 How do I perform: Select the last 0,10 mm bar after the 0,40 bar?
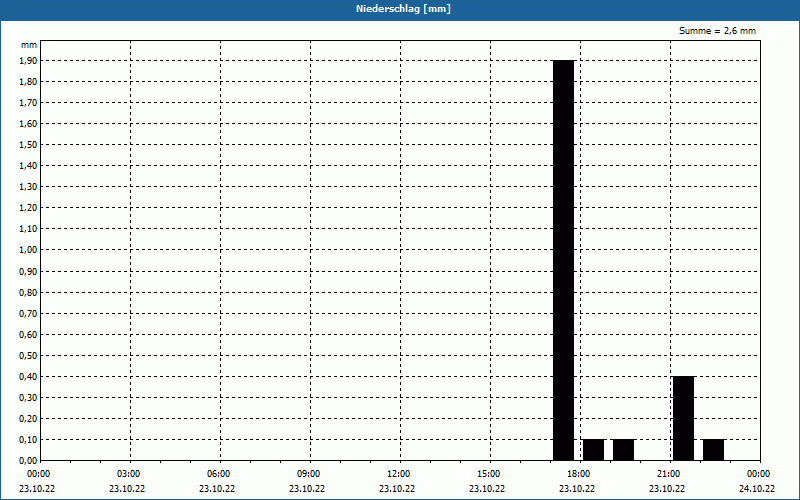click(x=713, y=450)
